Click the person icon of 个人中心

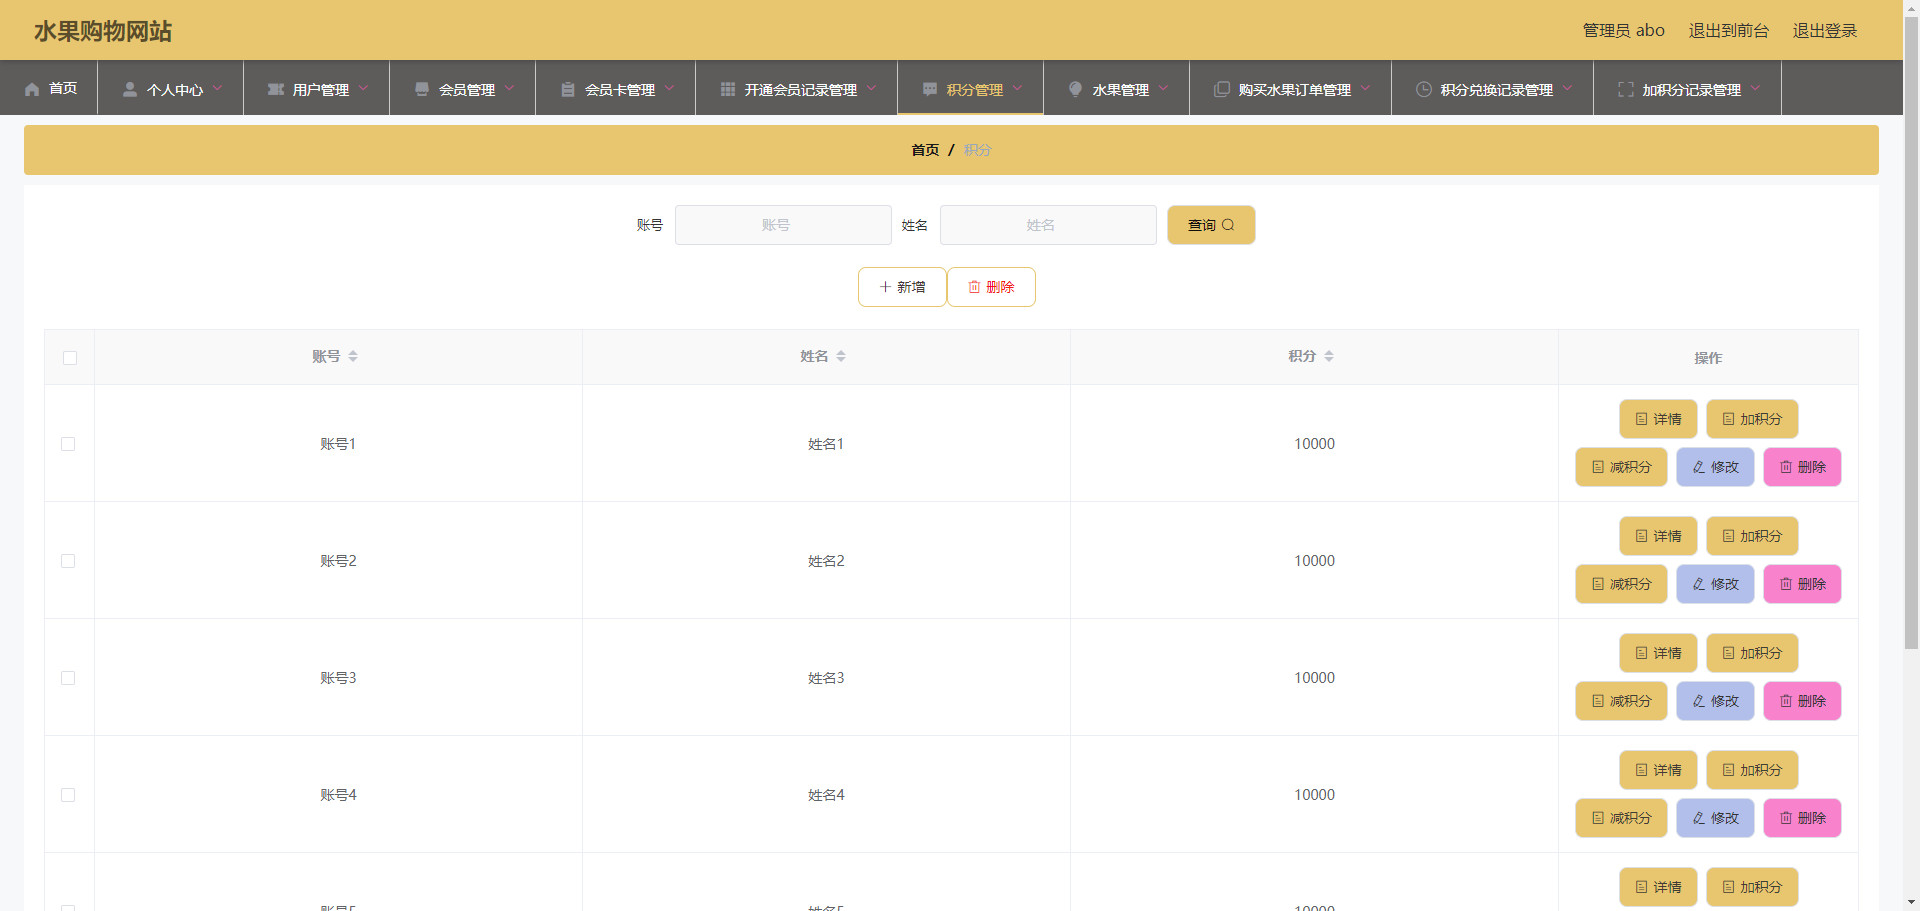(x=130, y=89)
